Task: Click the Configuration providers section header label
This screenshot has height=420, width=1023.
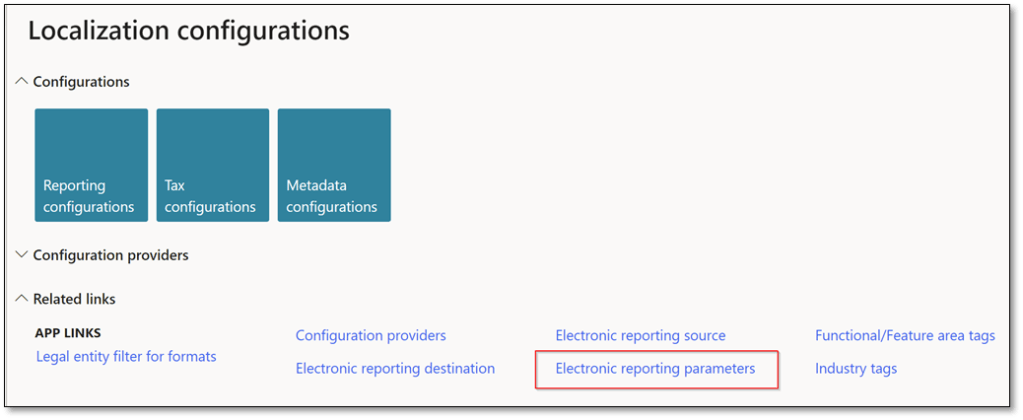Action: [111, 255]
